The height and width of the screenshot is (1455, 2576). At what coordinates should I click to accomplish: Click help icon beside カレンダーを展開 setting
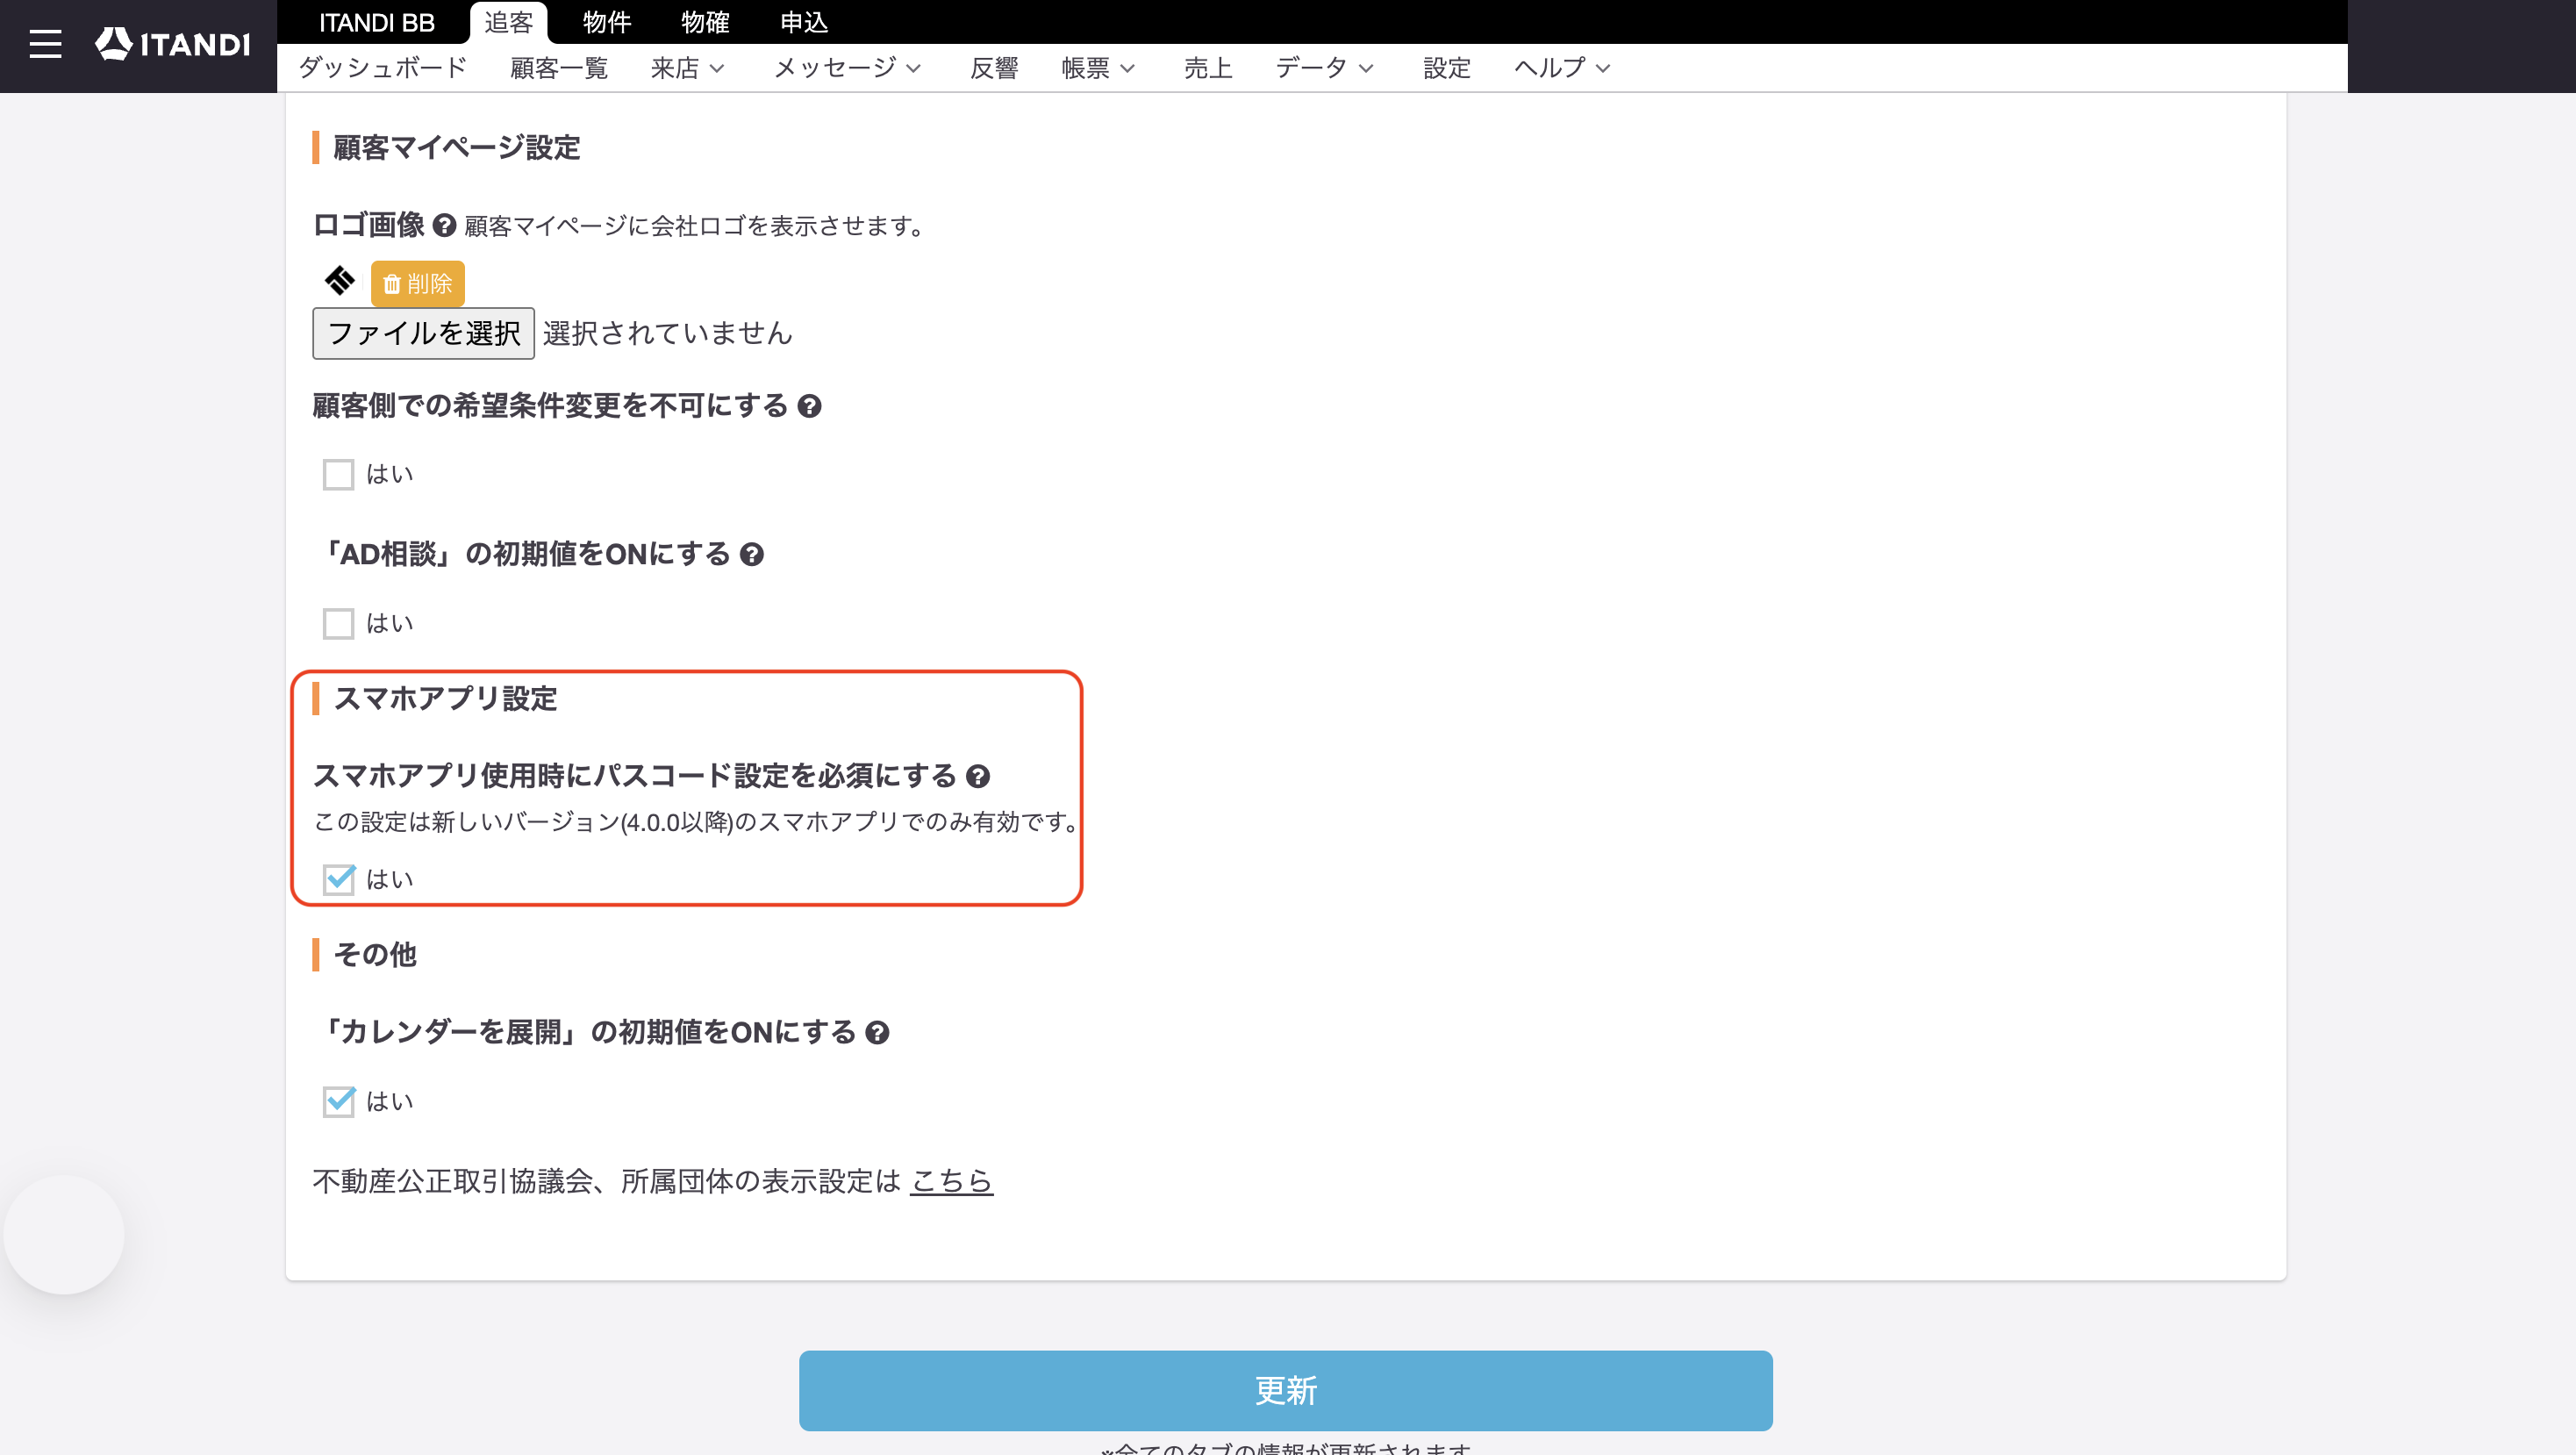[x=877, y=1033]
